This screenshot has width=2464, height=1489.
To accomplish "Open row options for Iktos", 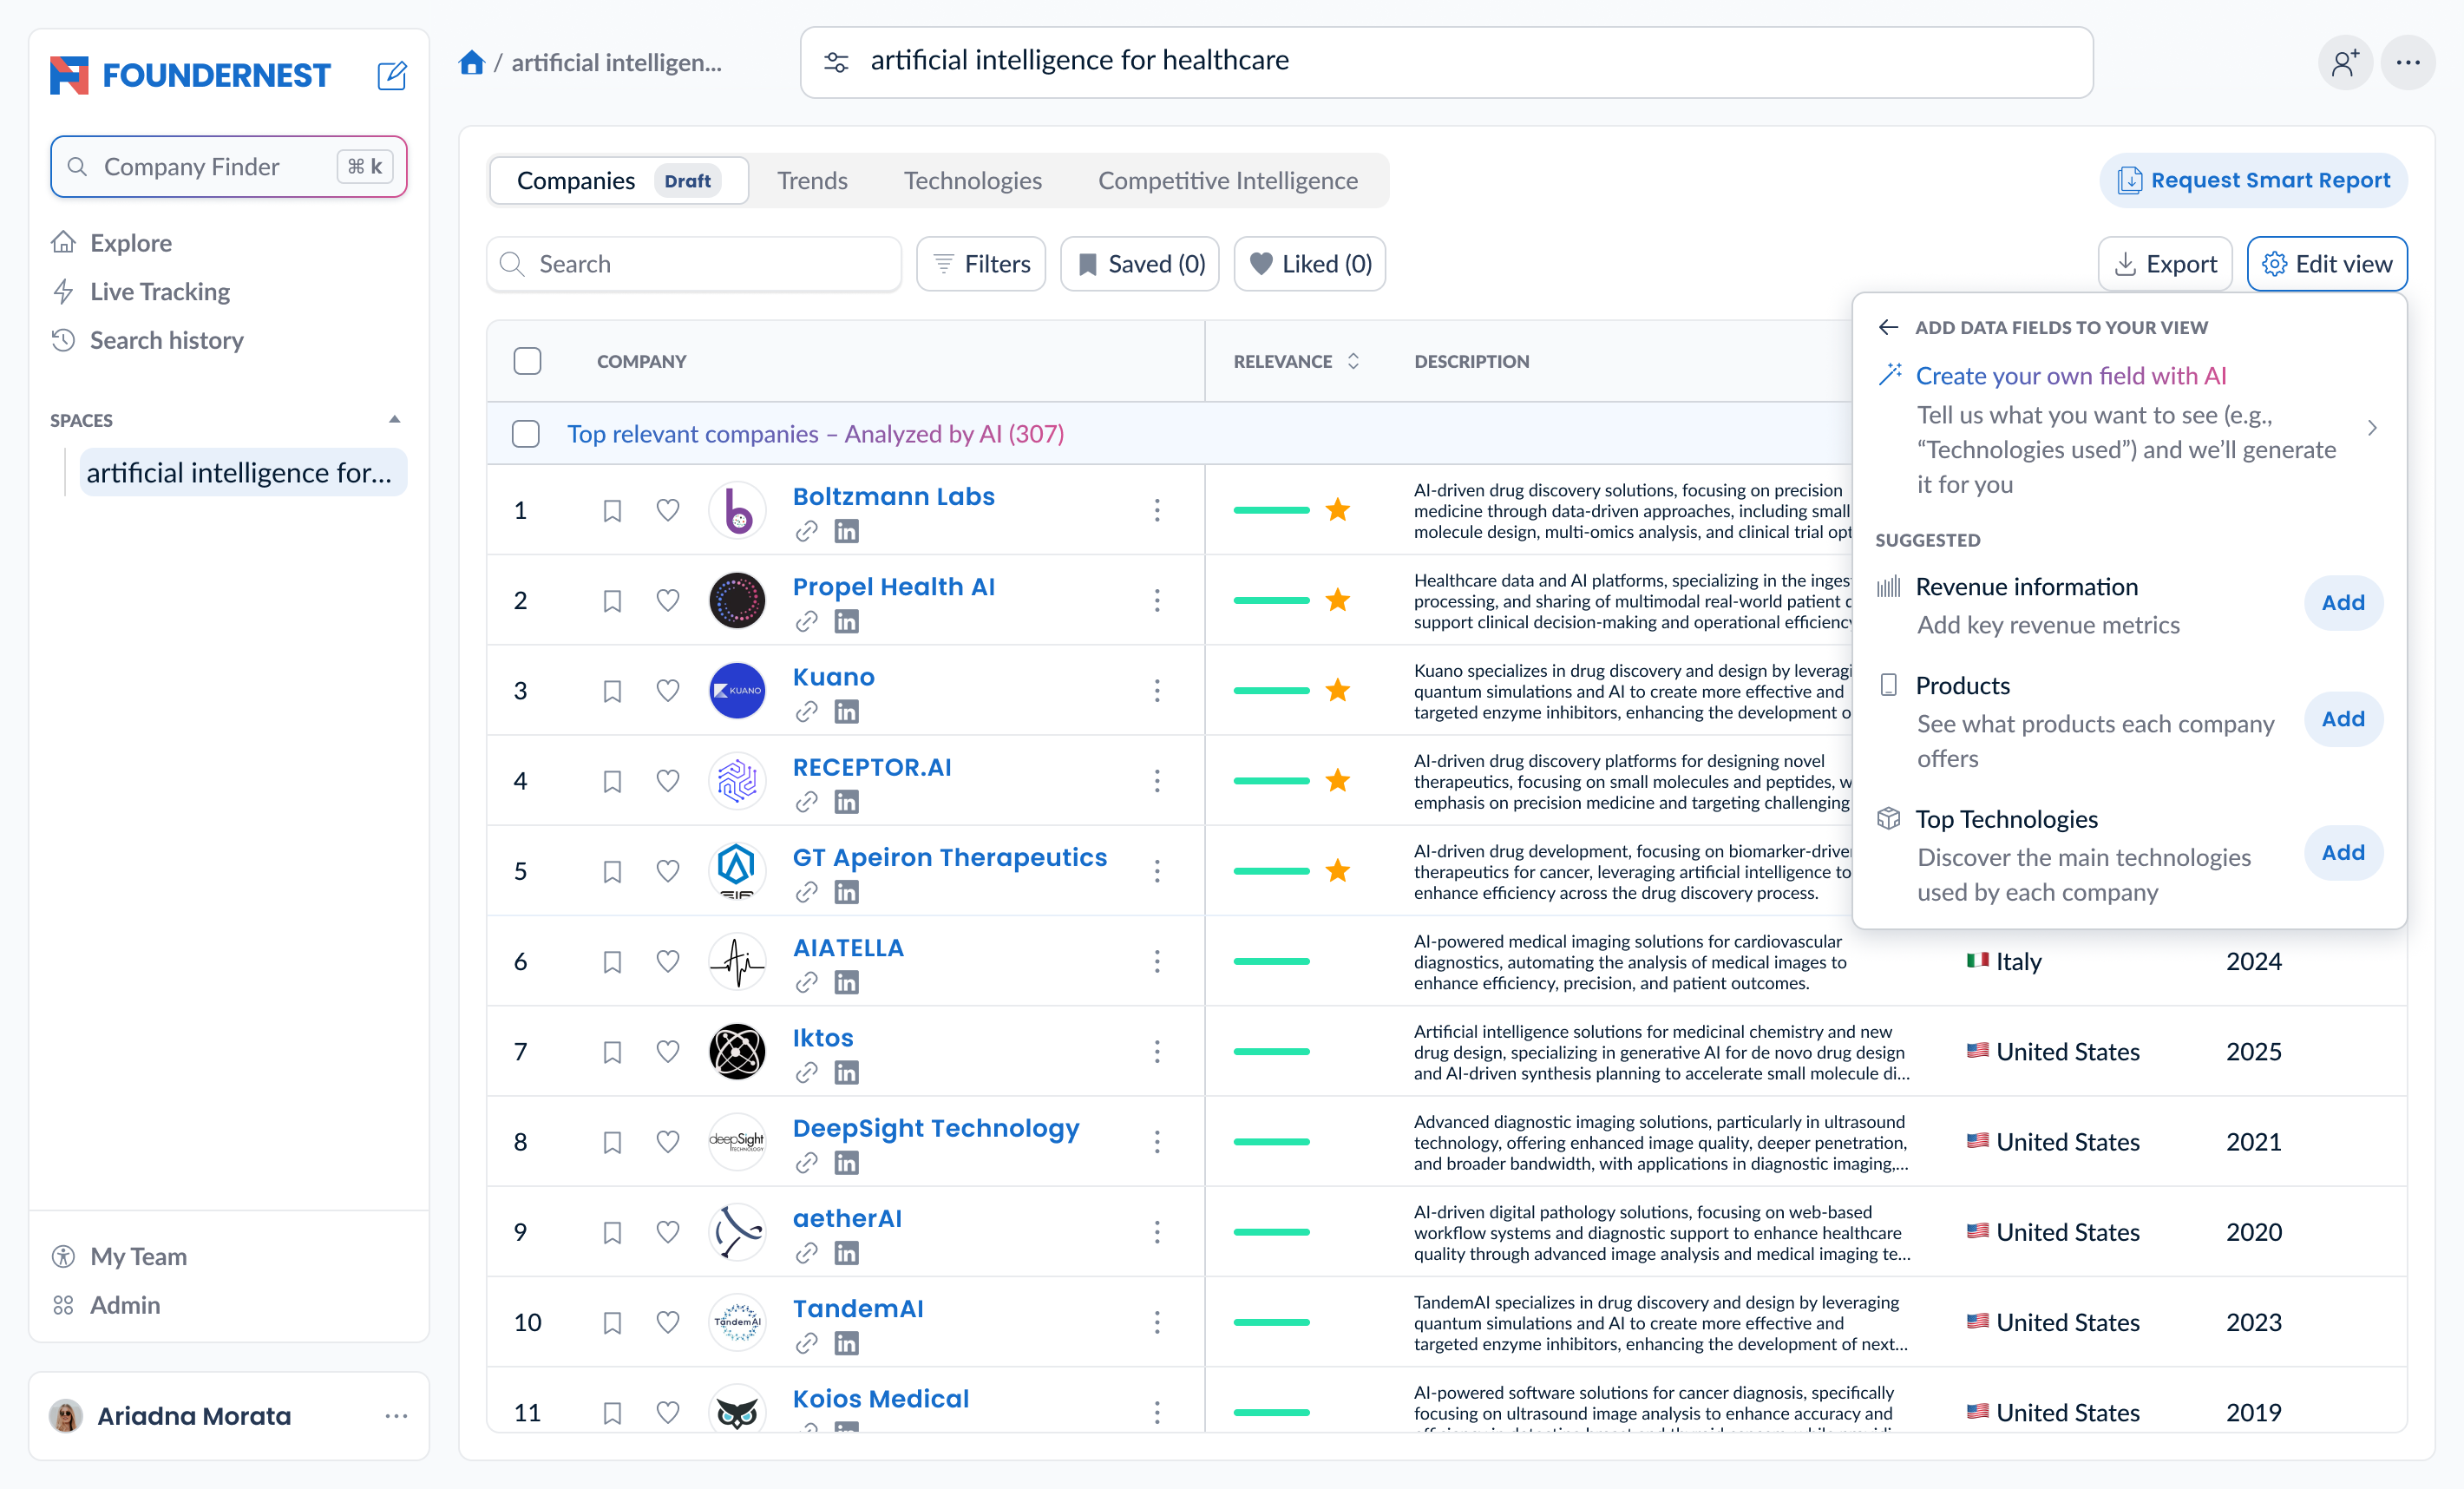I will [x=1157, y=1051].
